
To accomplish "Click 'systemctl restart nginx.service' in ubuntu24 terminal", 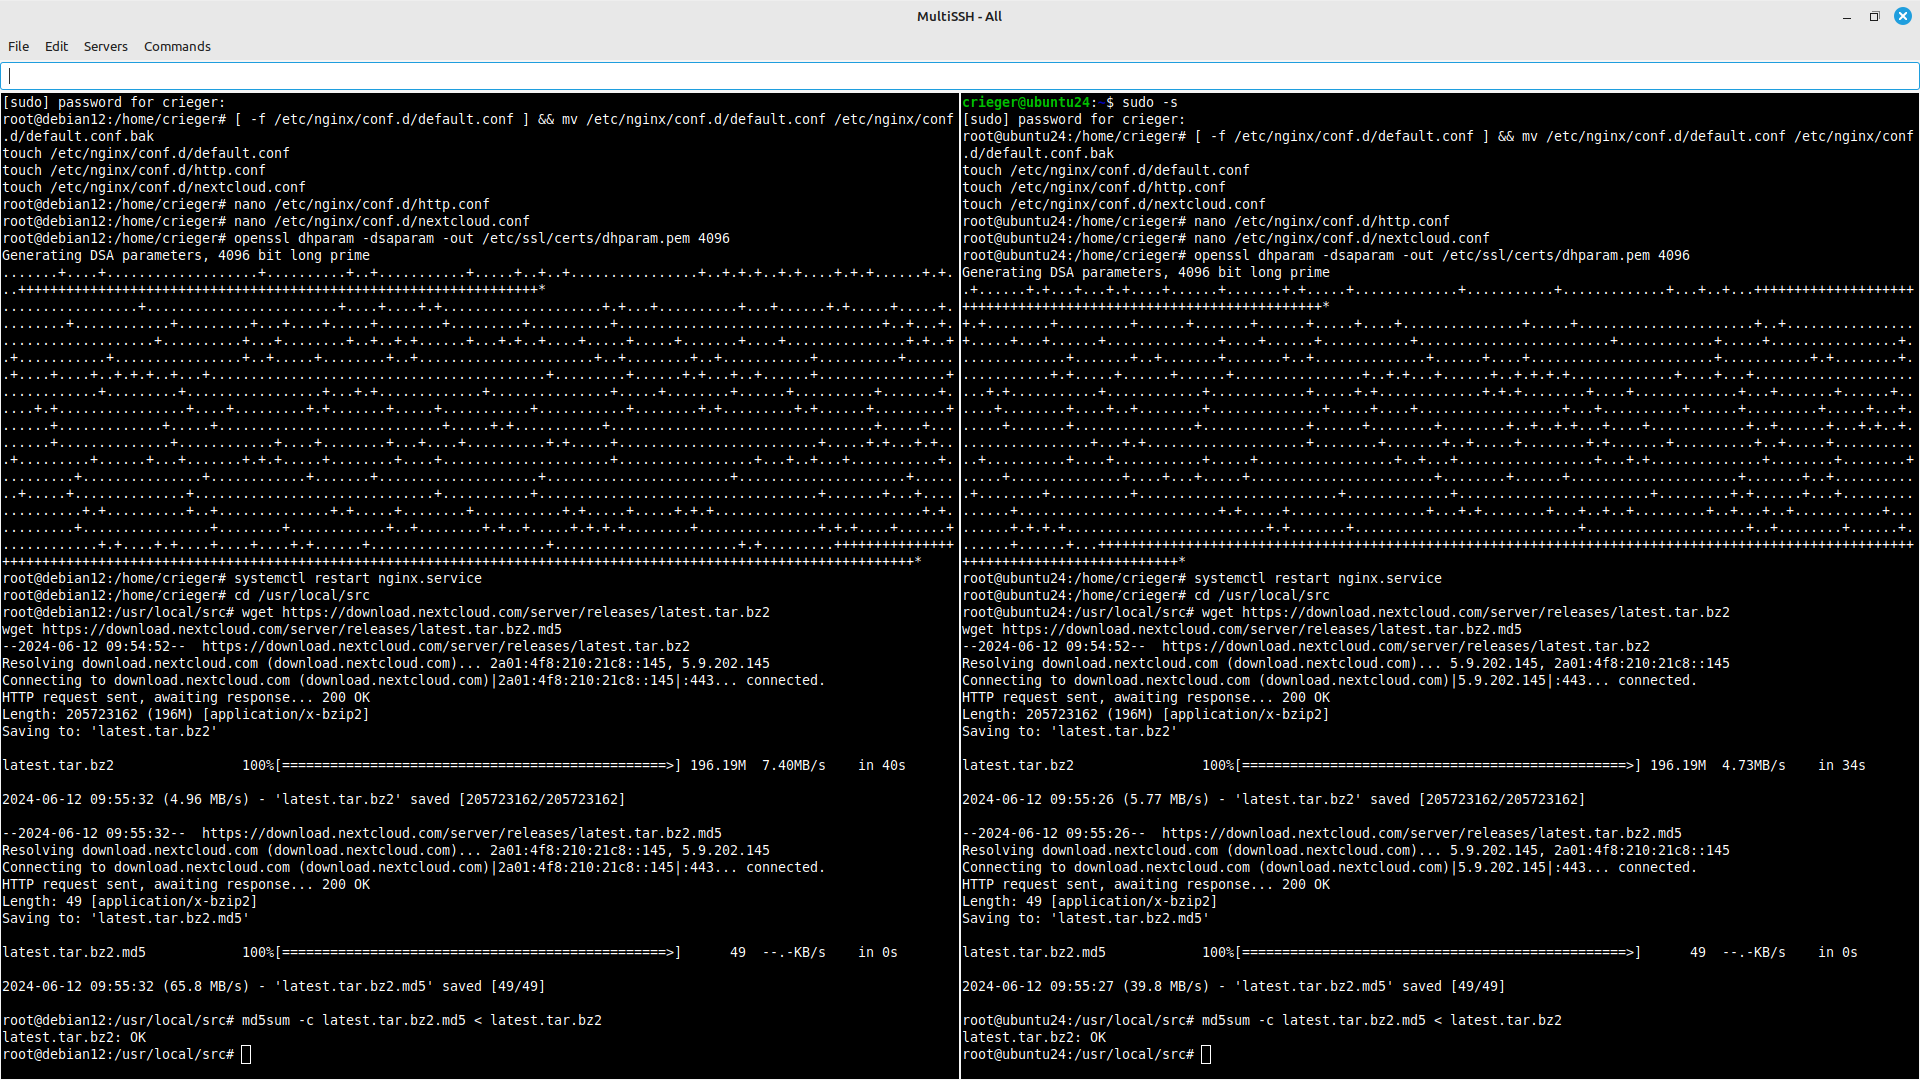I will (1318, 578).
